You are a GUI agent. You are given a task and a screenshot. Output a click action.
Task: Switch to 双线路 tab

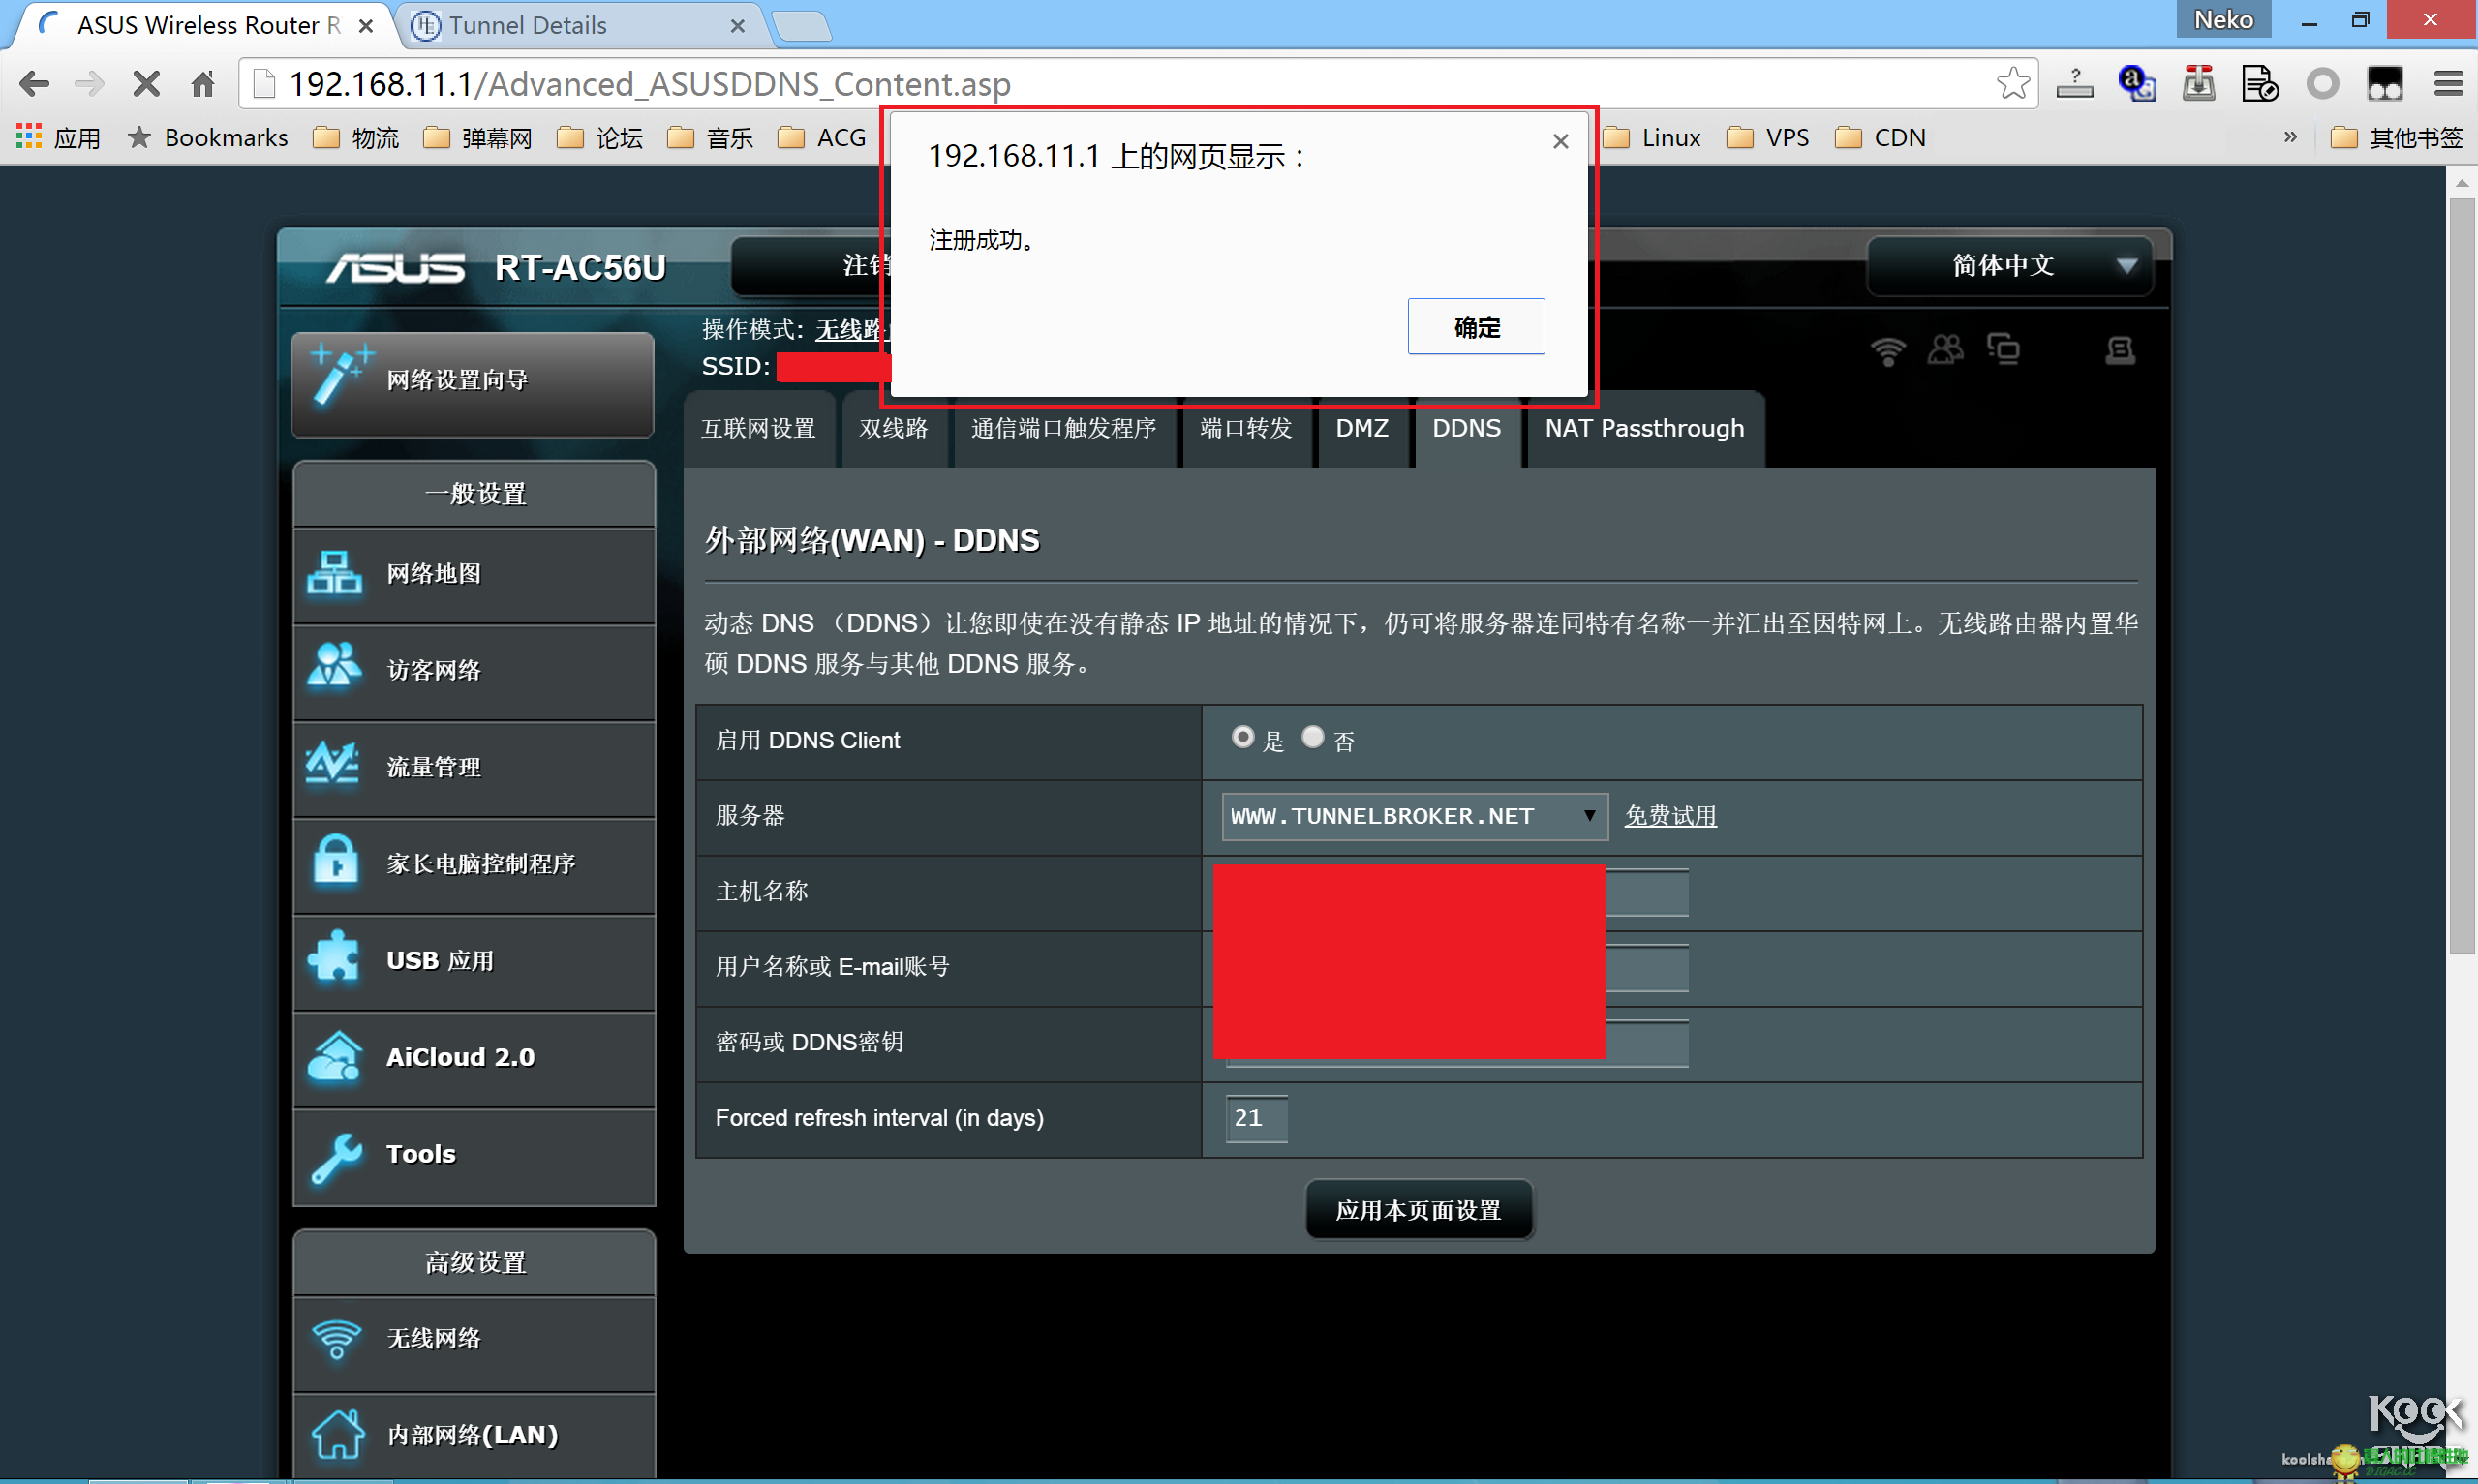point(894,429)
